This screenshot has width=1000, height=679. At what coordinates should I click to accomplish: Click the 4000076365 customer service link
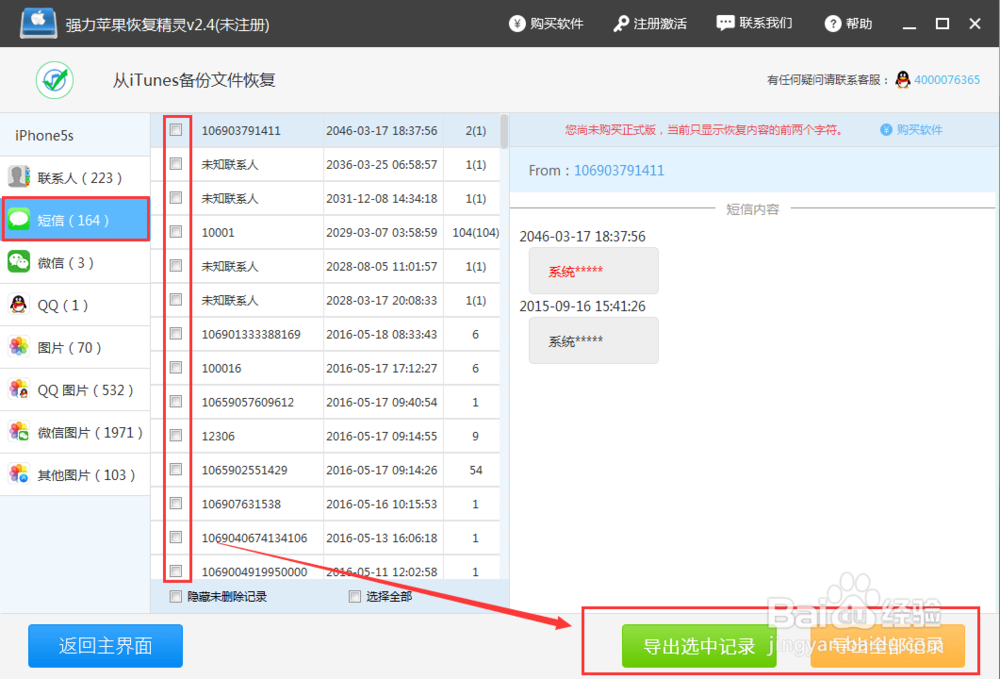point(947,80)
